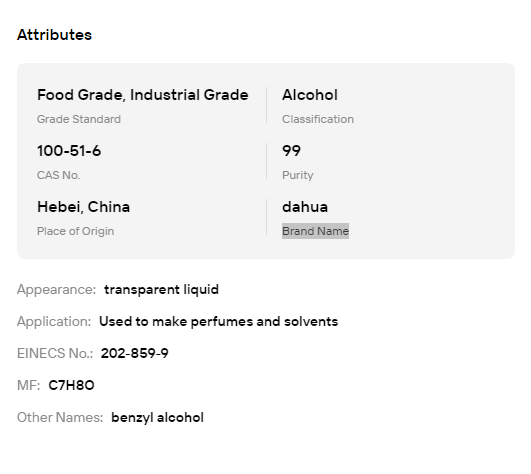
Task: Select the molecular formula C7H8O
Action: (x=71, y=385)
